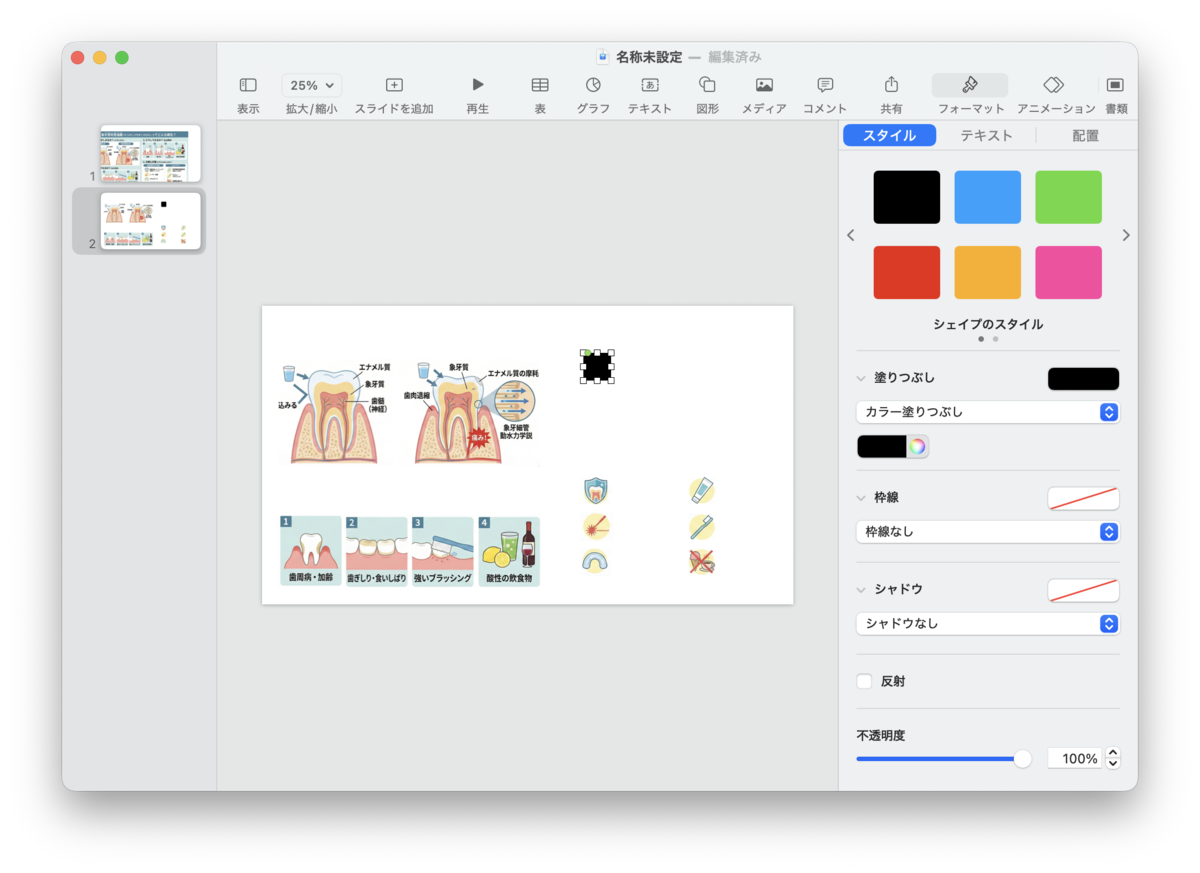Collapse the シャドウ section
This screenshot has width=1200, height=873.
pos(861,589)
